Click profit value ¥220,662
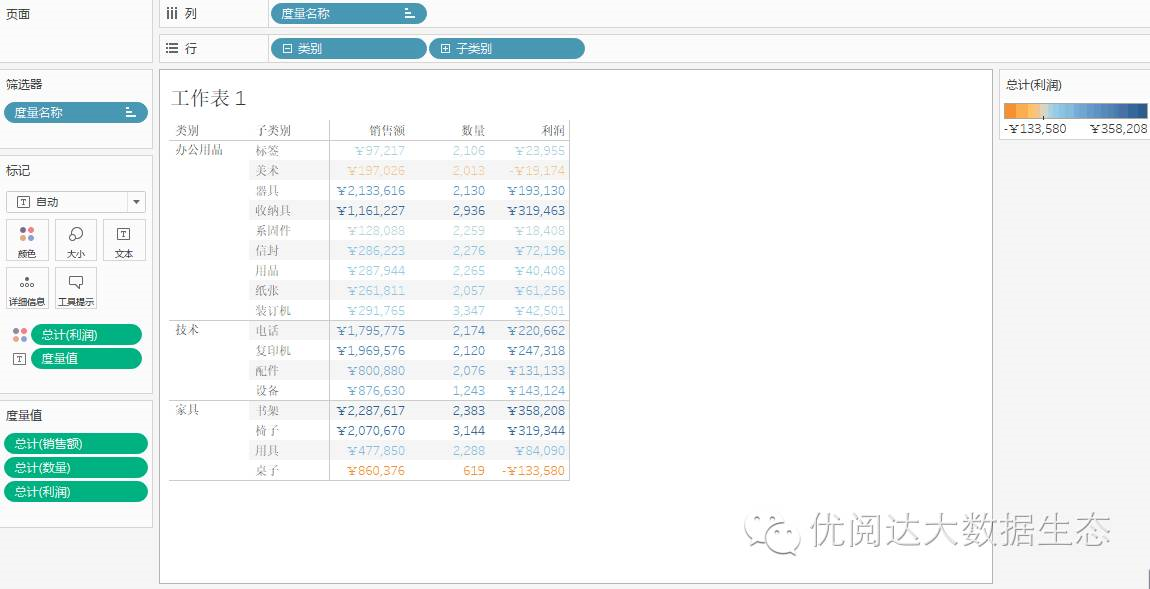The width and height of the screenshot is (1150, 589). [536, 331]
